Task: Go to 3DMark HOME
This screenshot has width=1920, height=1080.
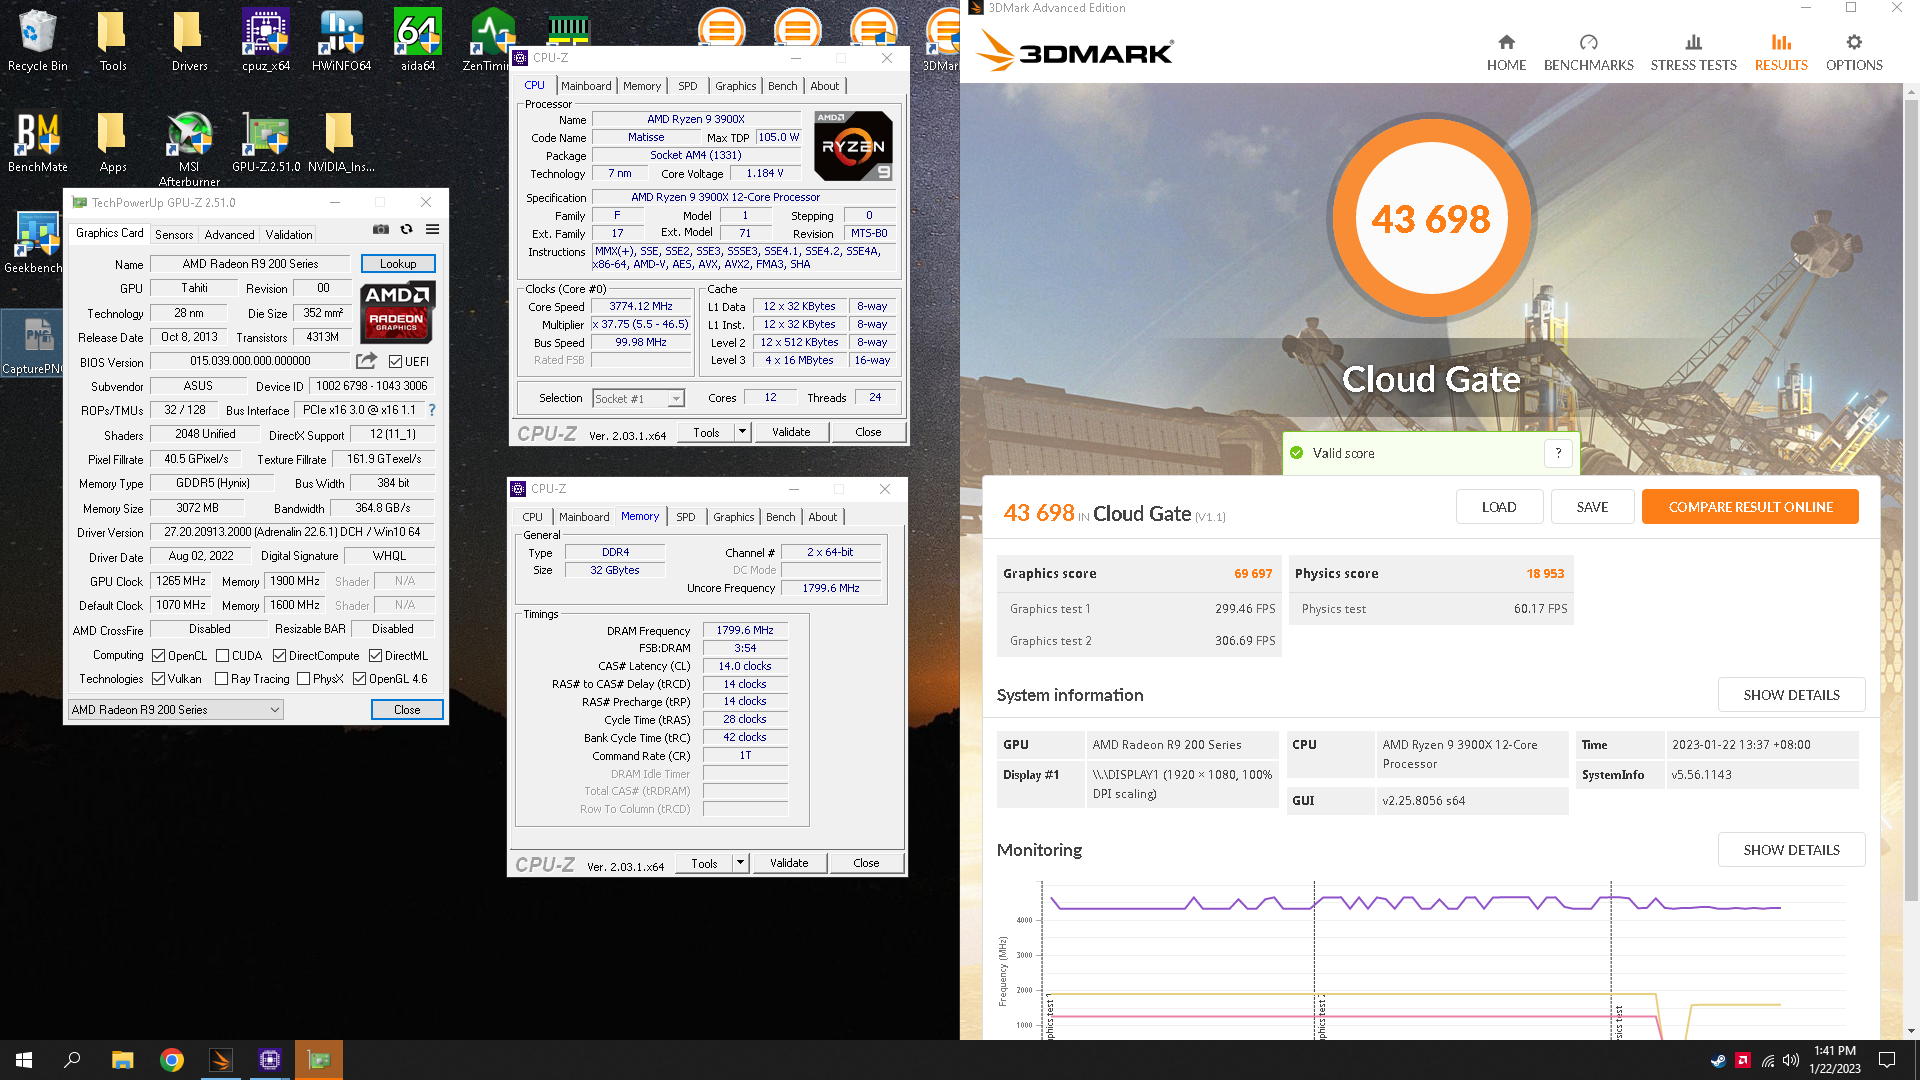Action: [1506, 52]
